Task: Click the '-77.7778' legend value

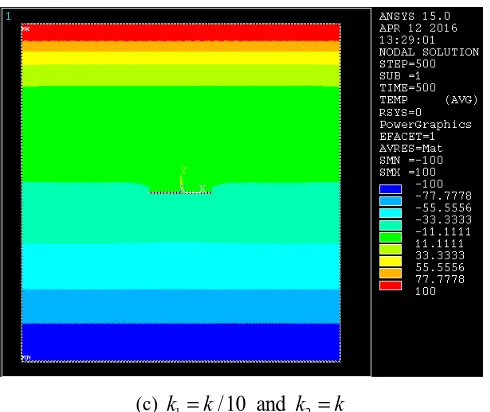Action: coord(443,196)
